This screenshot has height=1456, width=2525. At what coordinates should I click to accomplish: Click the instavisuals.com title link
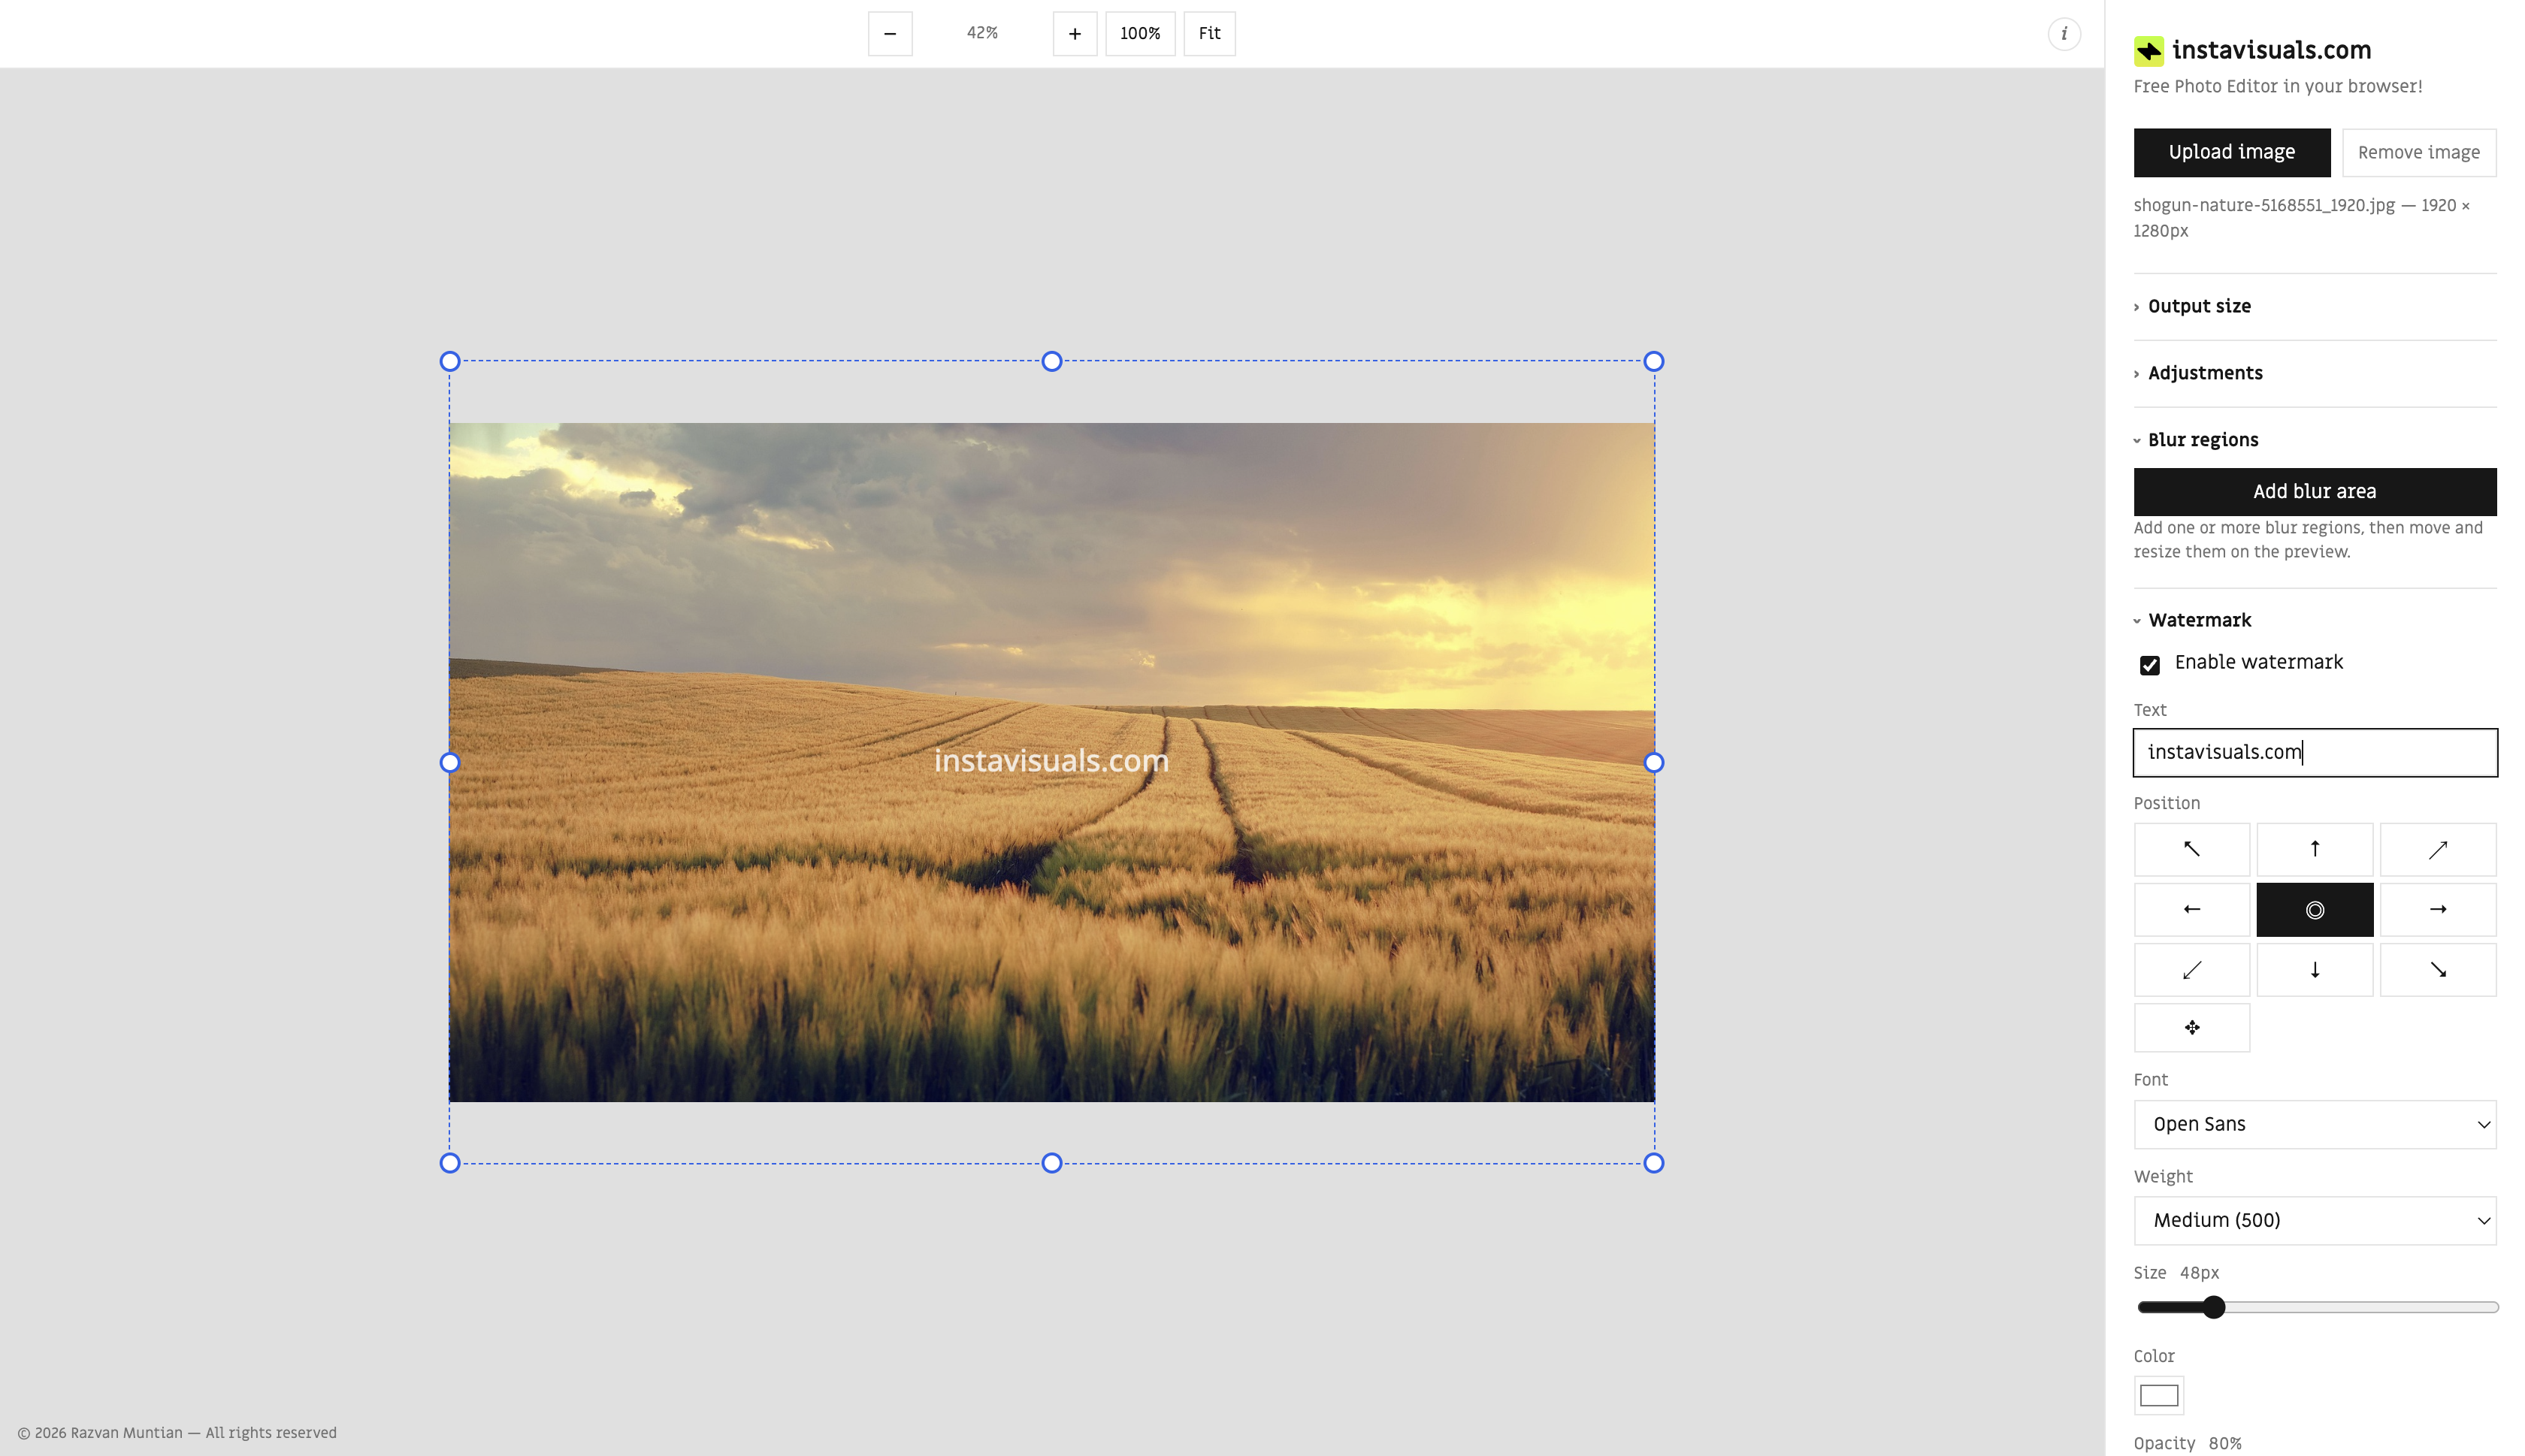tap(2271, 50)
